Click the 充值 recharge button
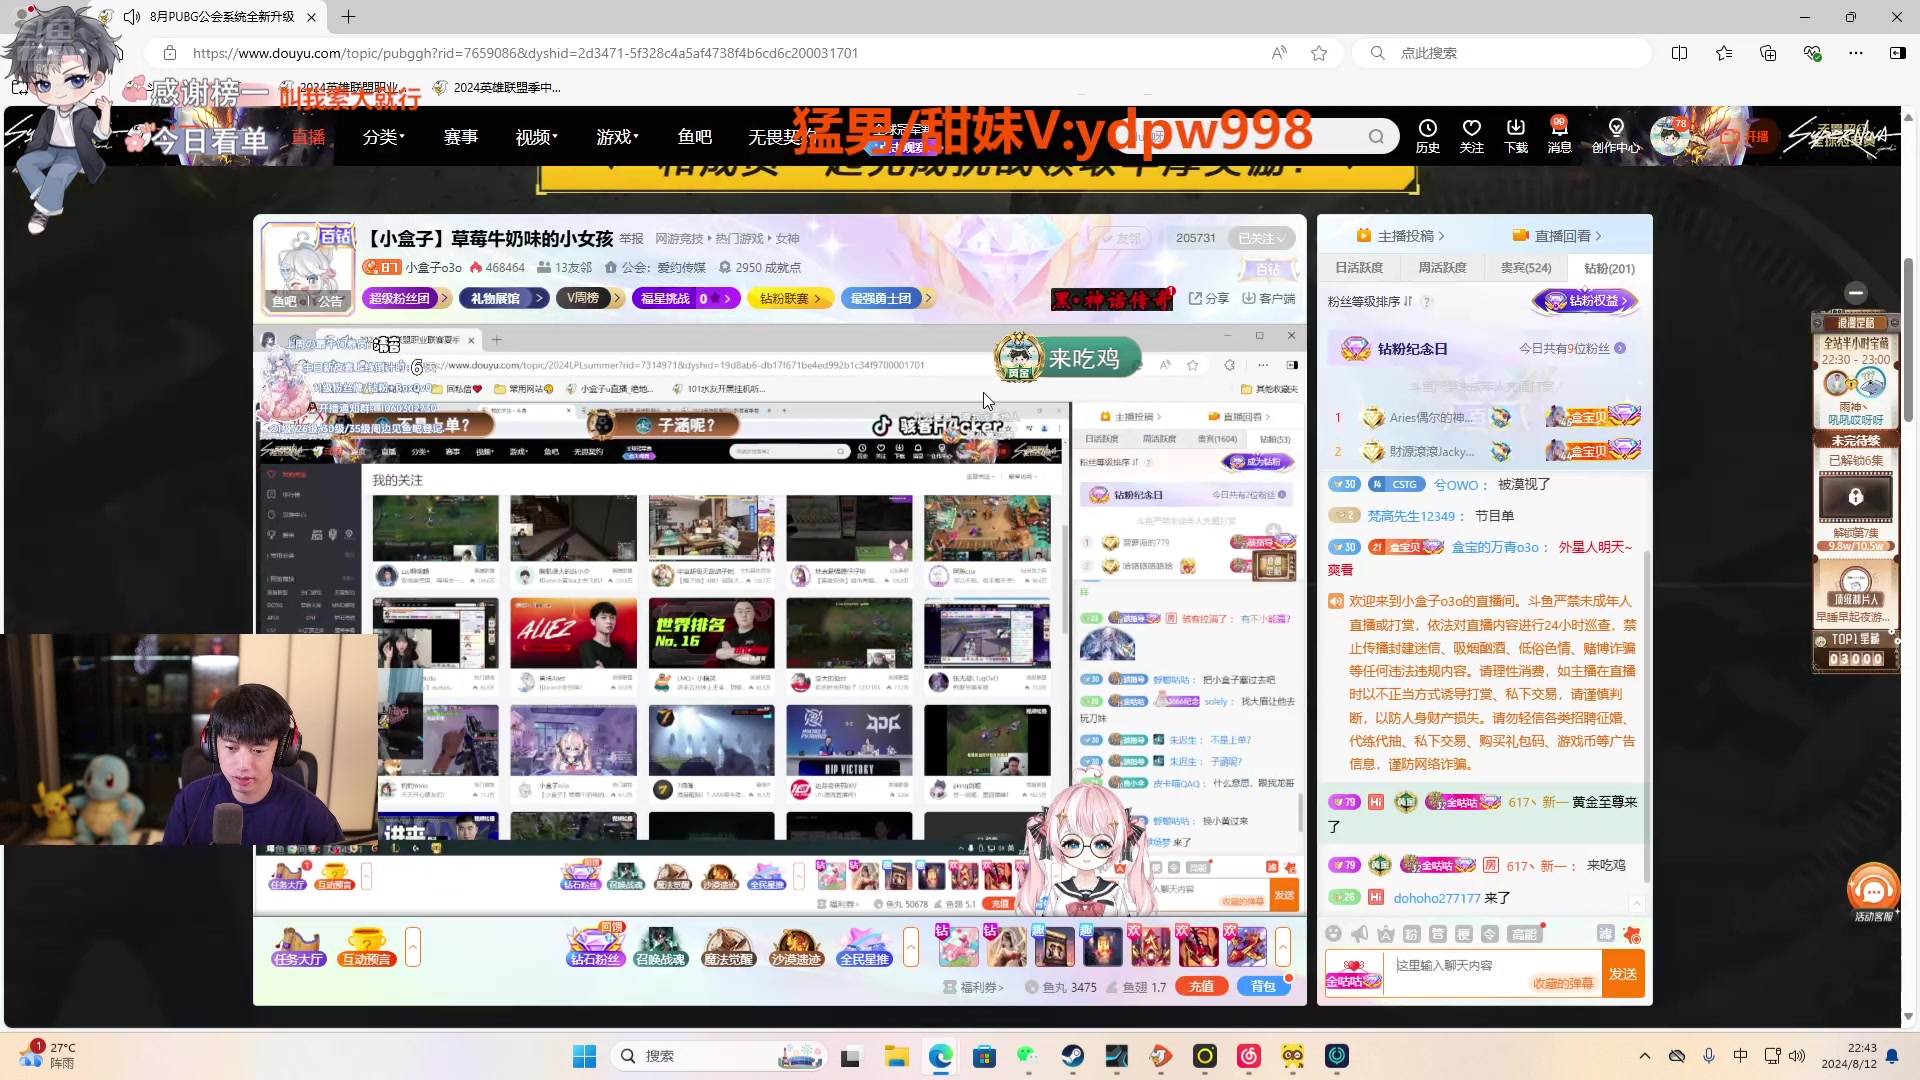 coord(1201,986)
